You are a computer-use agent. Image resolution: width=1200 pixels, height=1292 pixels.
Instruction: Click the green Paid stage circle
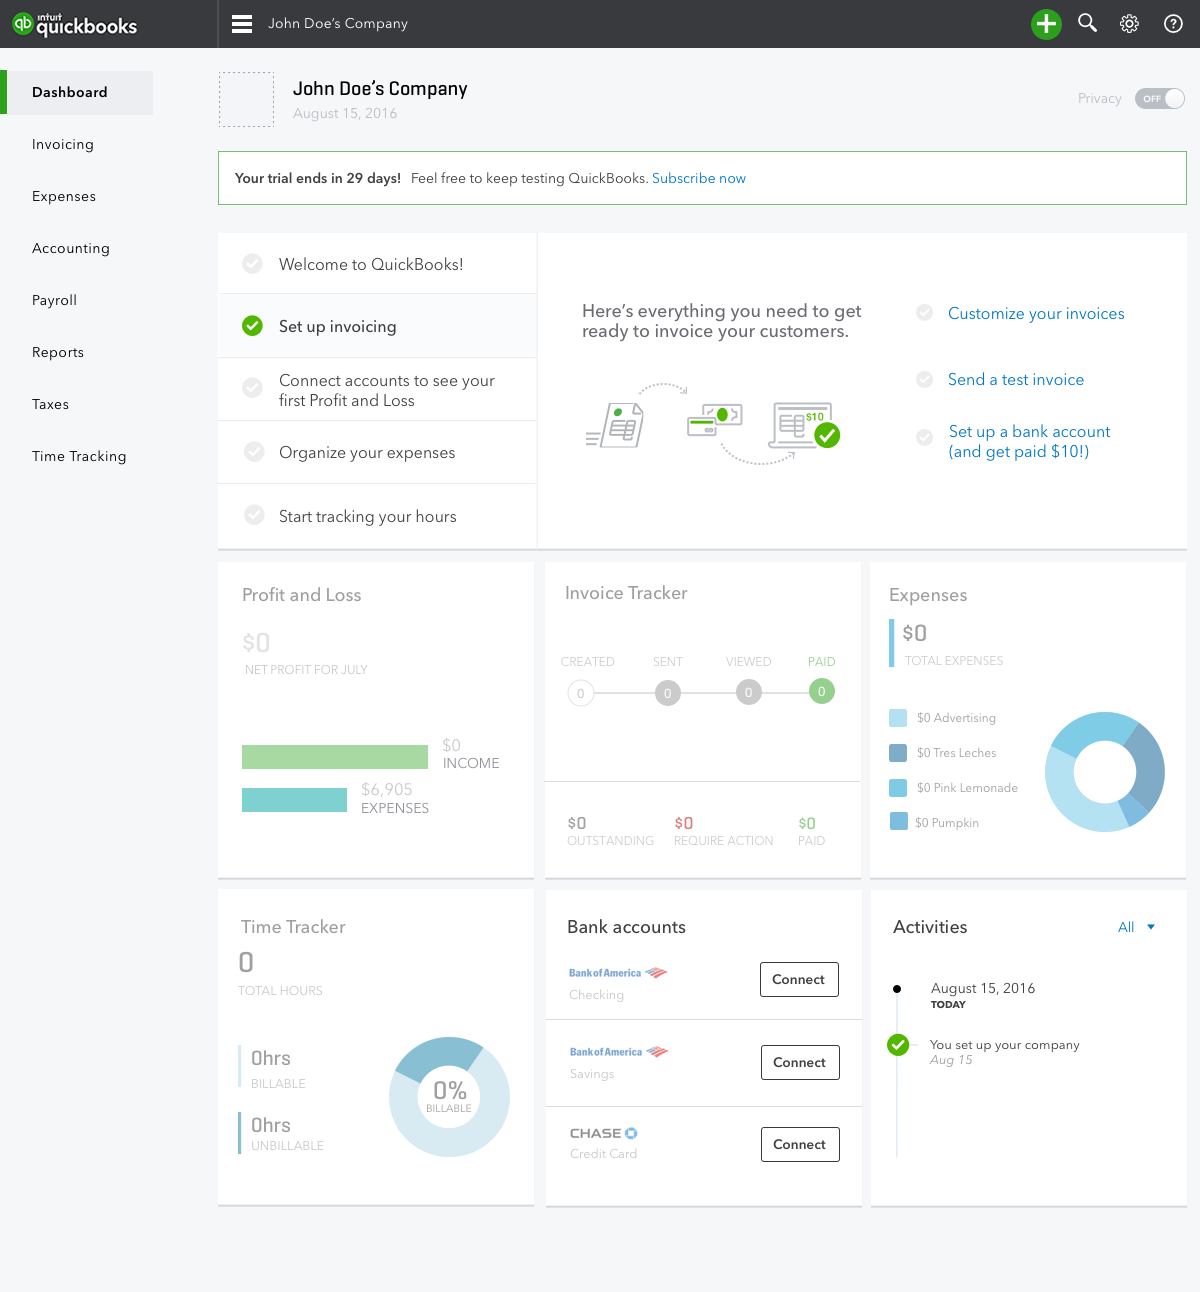tap(822, 691)
